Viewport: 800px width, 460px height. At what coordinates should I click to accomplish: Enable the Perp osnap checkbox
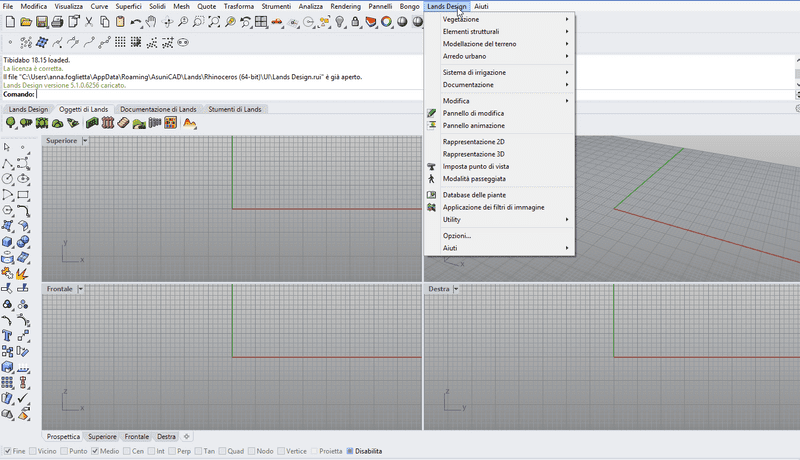tap(172, 451)
